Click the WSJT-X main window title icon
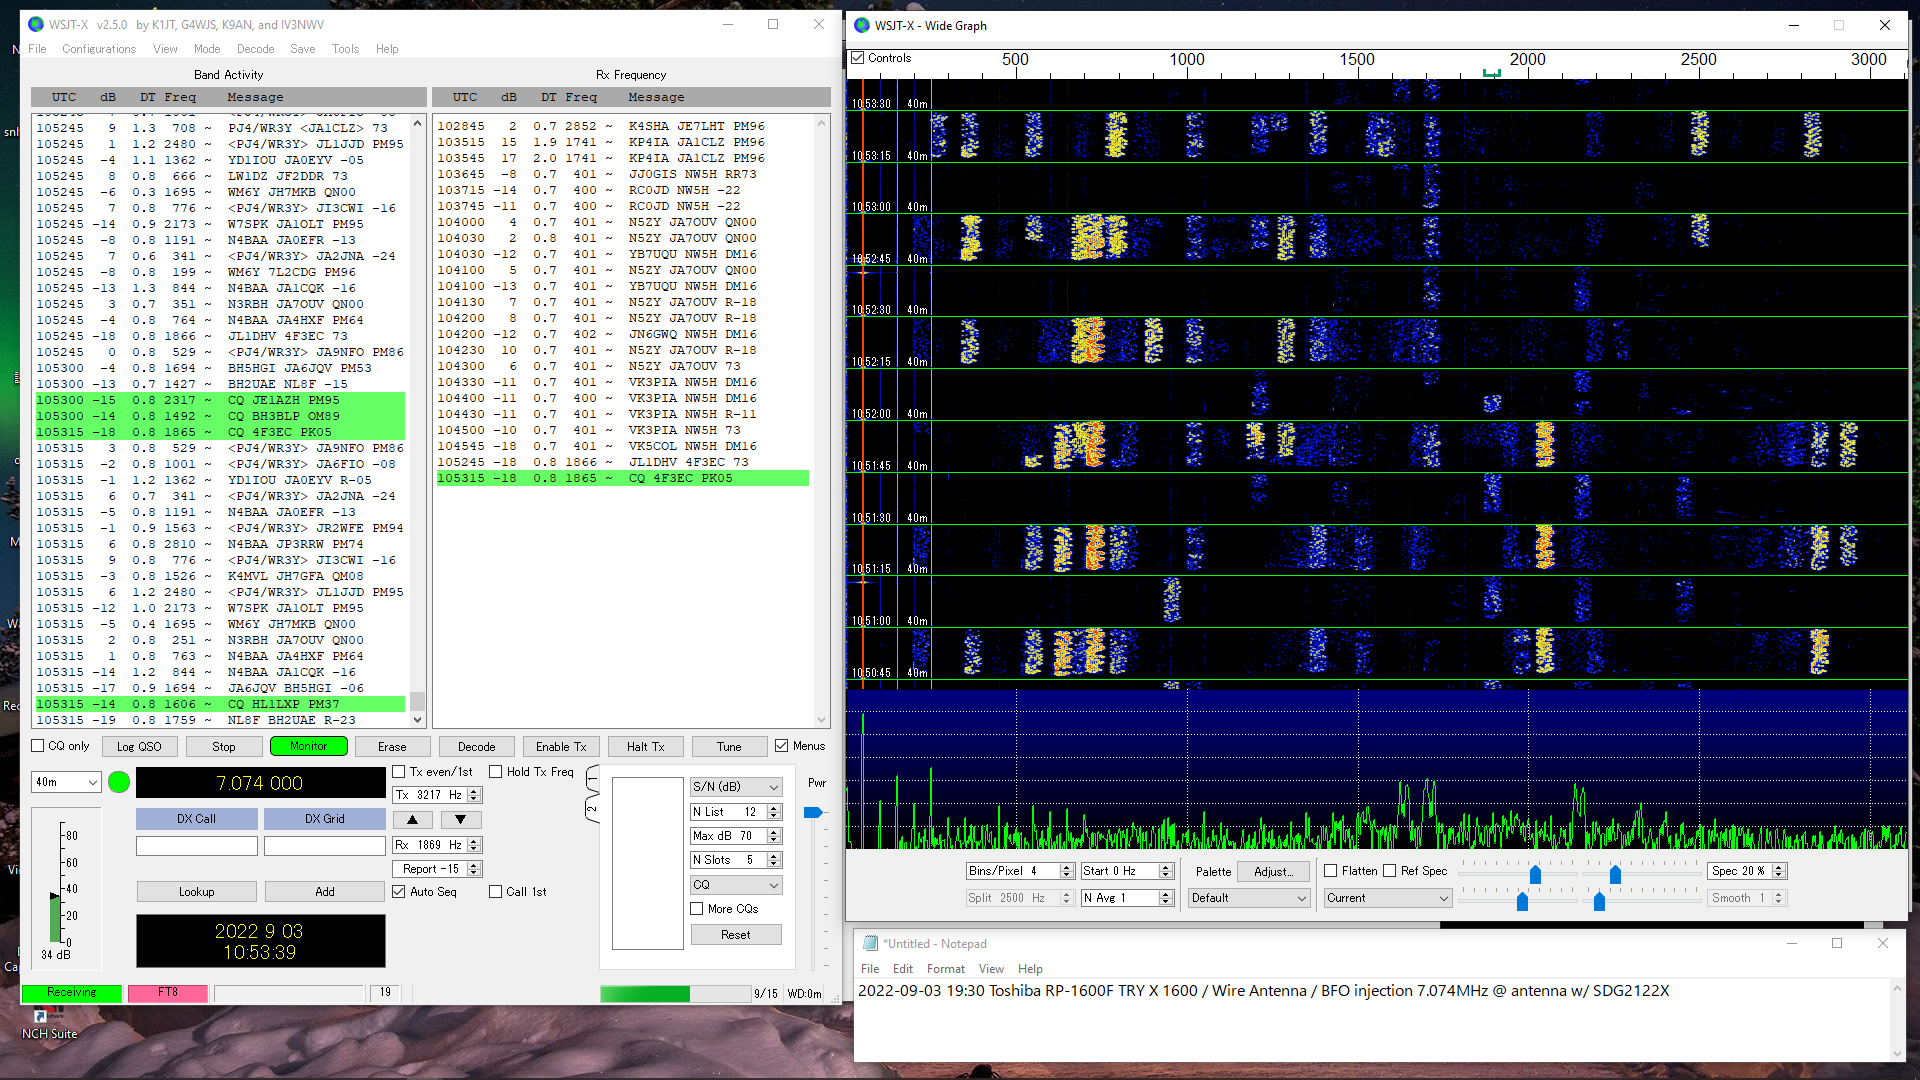The image size is (1920, 1080). tap(36, 24)
